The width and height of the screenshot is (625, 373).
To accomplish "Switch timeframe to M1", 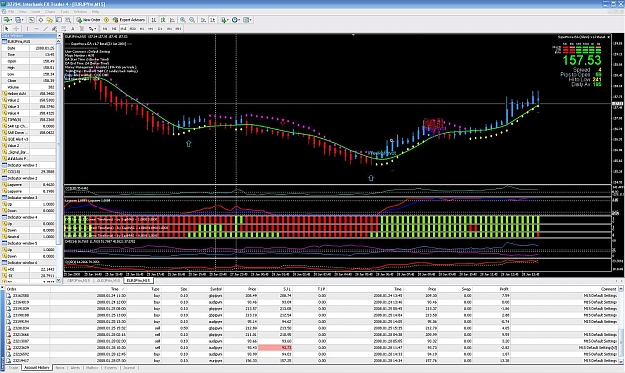I will pos(105,29).
